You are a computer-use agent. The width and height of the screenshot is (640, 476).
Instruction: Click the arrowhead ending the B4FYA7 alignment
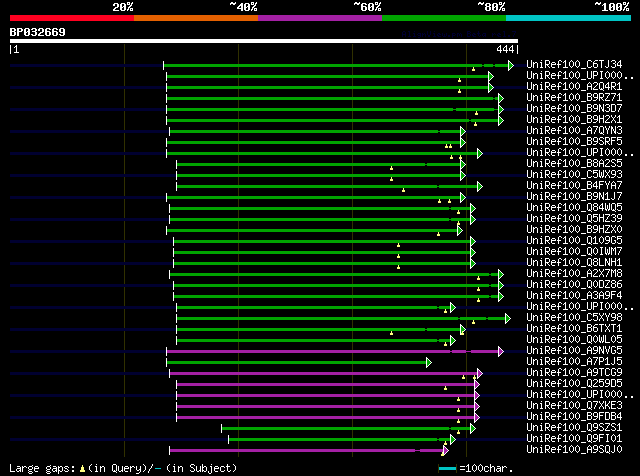(x=480, y=187)
